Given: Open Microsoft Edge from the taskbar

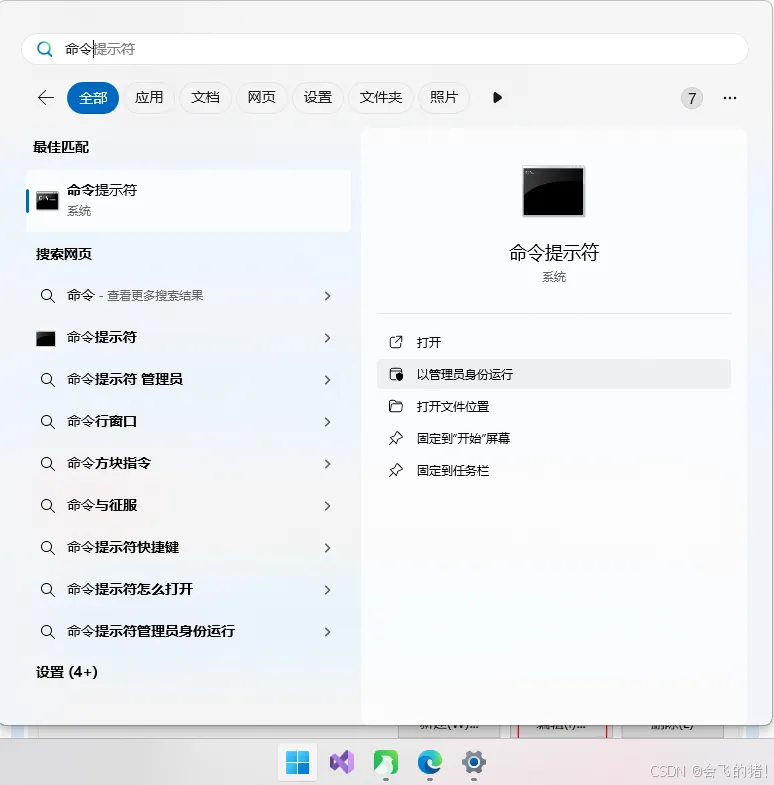Looking at the screenshot, I should [430, 762].
